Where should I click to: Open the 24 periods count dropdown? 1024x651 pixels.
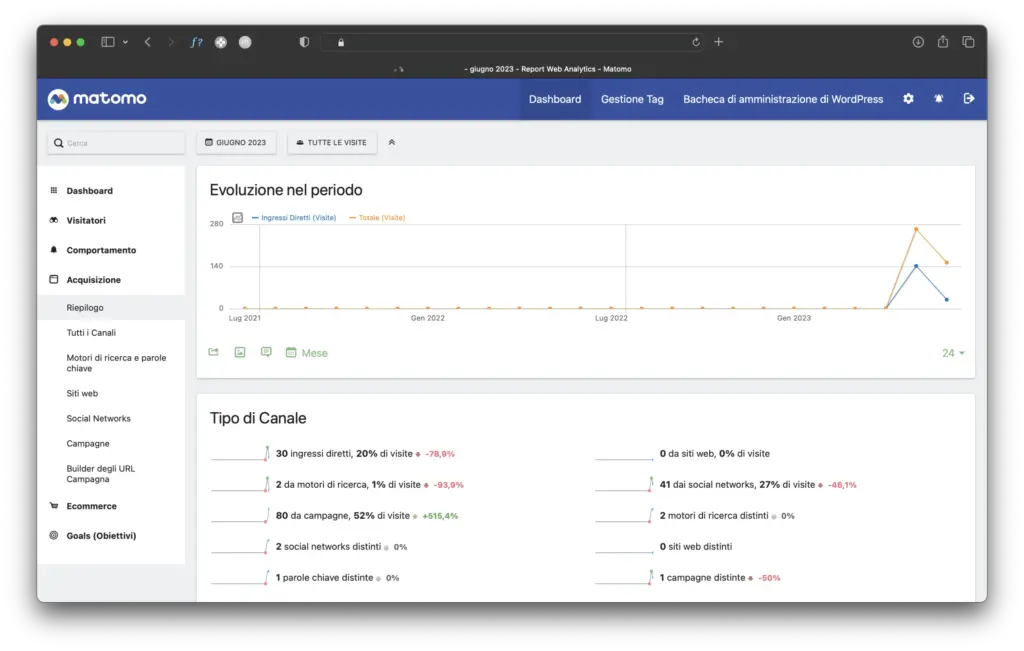coord(953,353)
